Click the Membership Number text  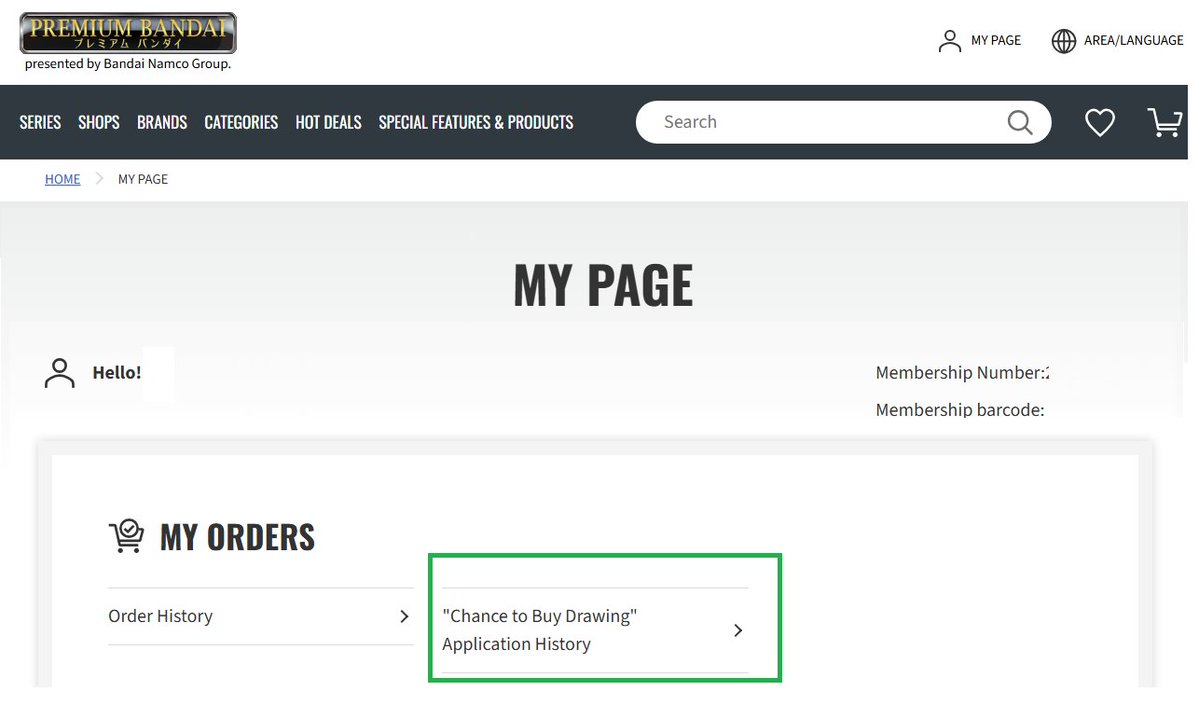962,373
